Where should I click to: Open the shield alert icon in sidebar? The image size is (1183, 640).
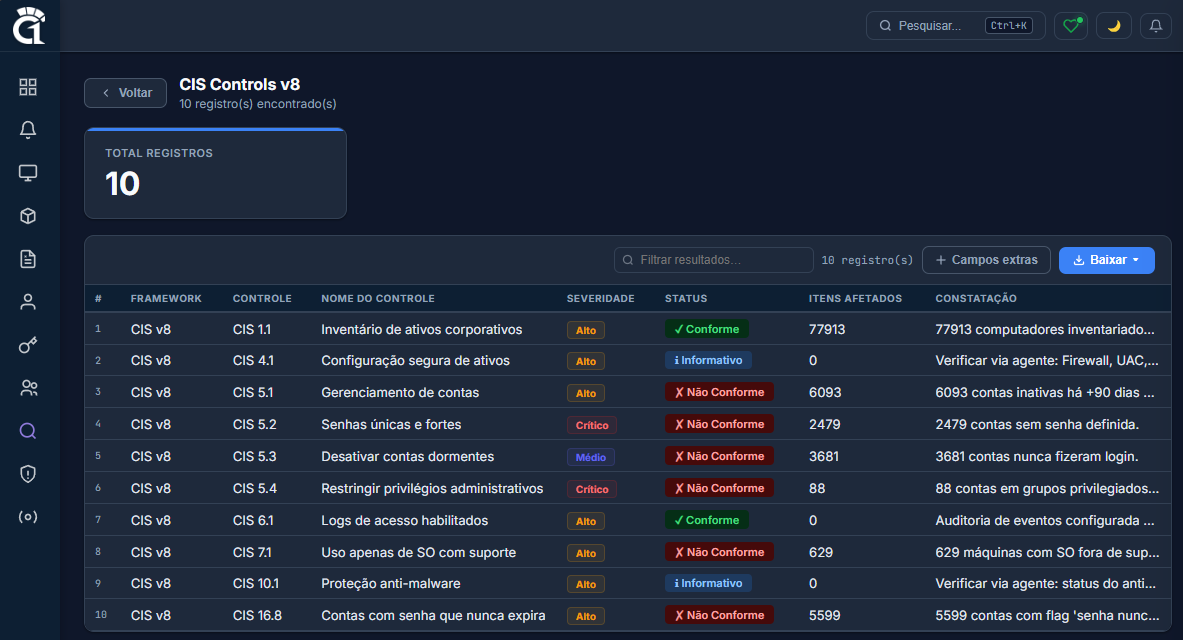tap(28, 474)
